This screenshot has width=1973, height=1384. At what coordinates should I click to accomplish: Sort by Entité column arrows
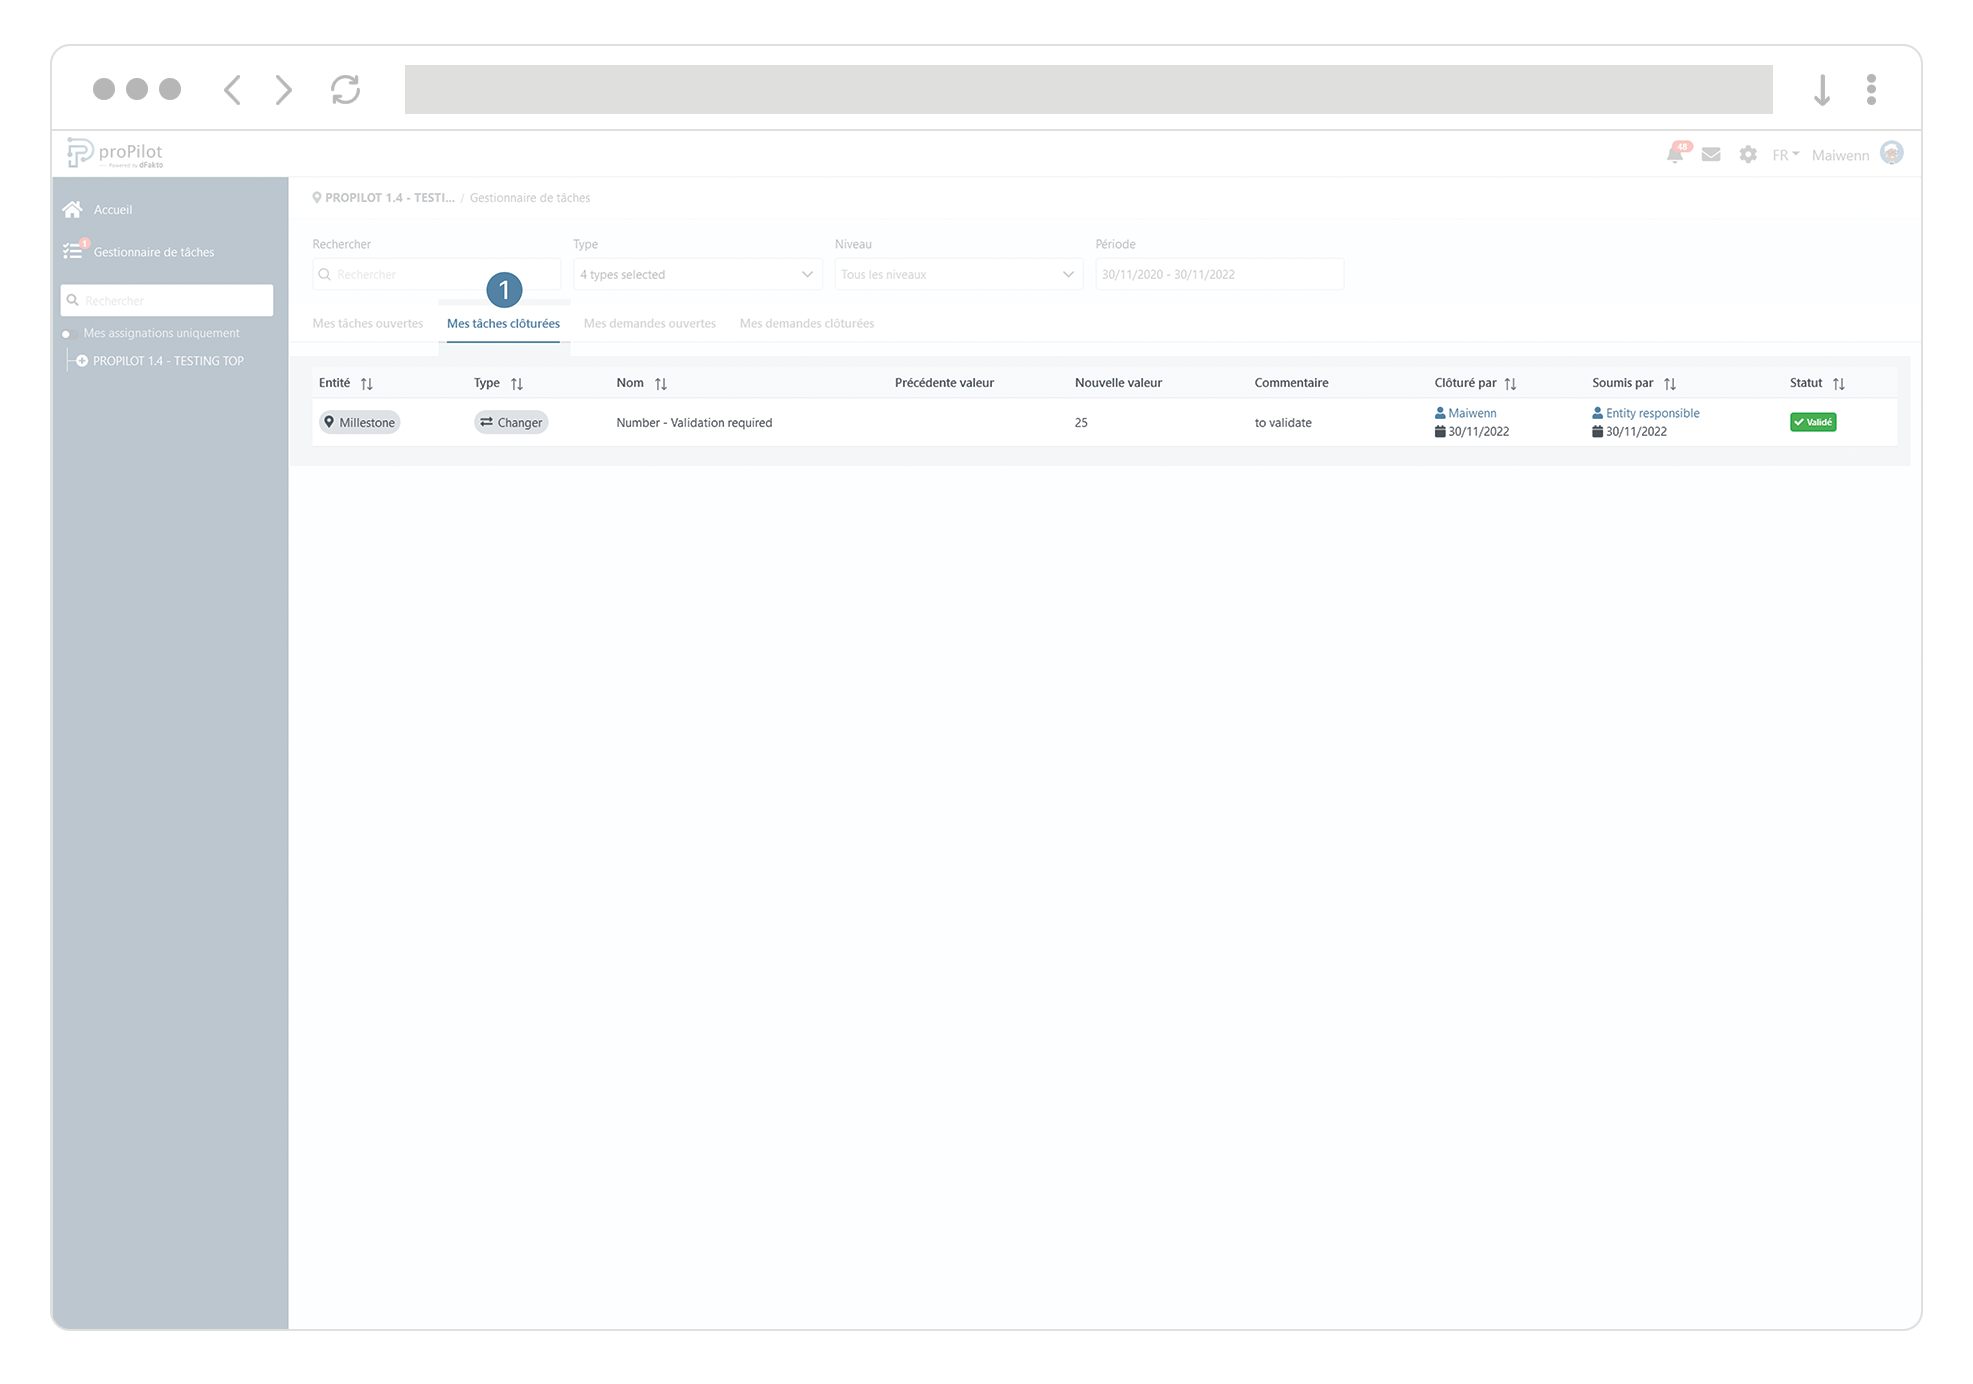coord(367,384)
